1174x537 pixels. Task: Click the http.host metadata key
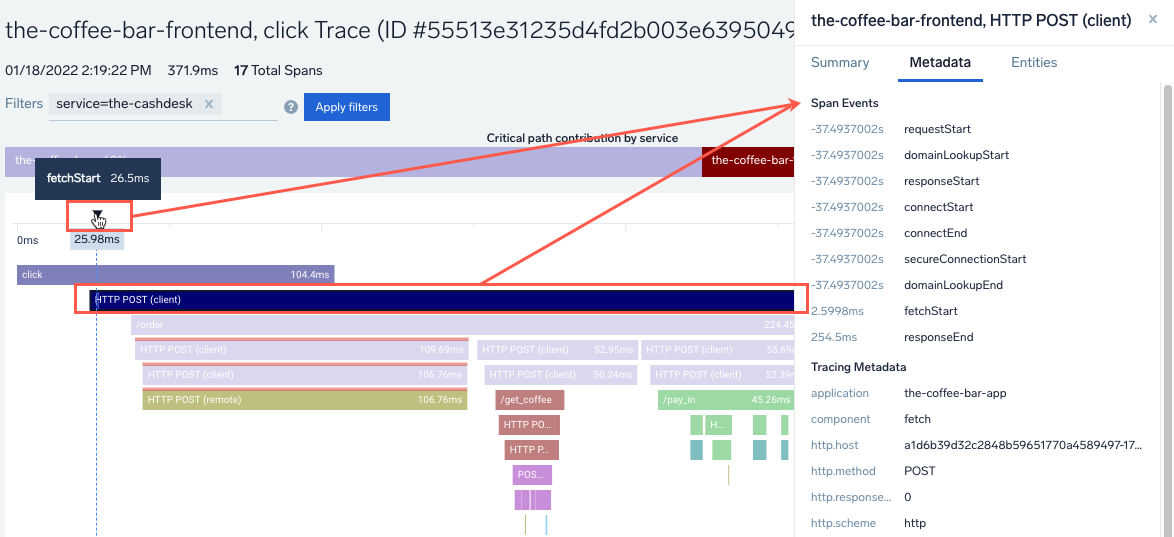click(x=834, y=445)
